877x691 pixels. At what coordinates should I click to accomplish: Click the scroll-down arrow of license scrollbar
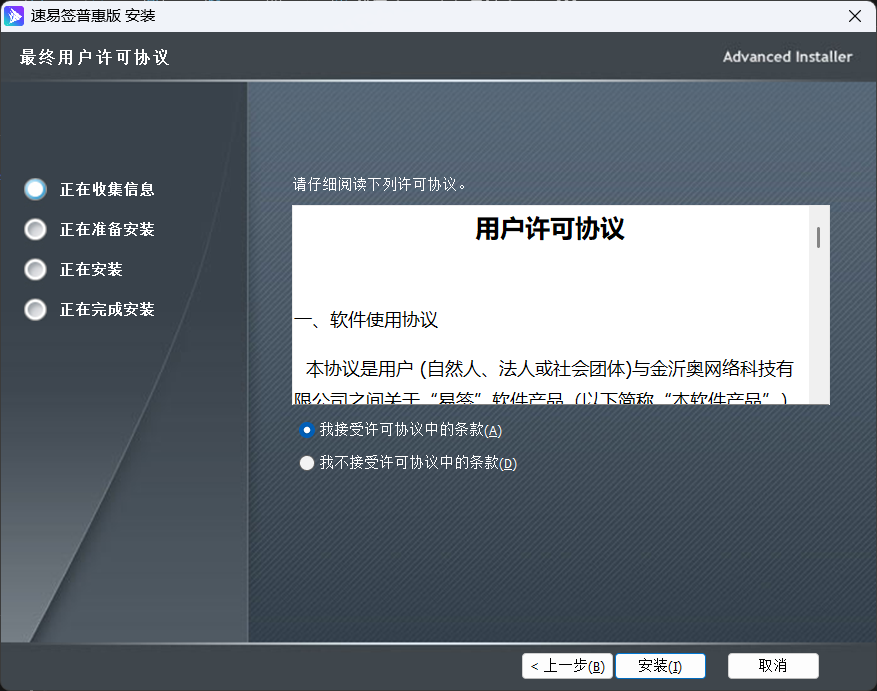tap(818, 396)
